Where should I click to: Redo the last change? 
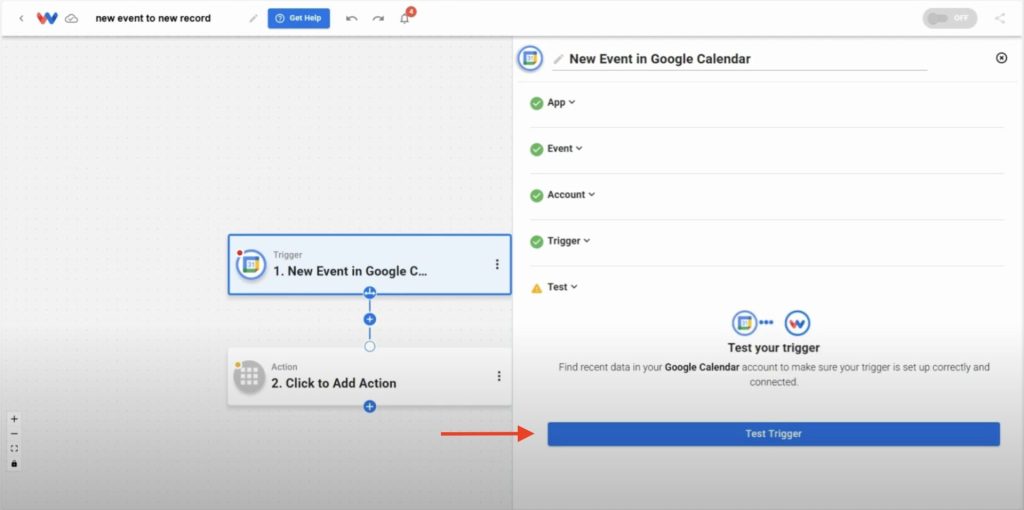pos(378,18)
